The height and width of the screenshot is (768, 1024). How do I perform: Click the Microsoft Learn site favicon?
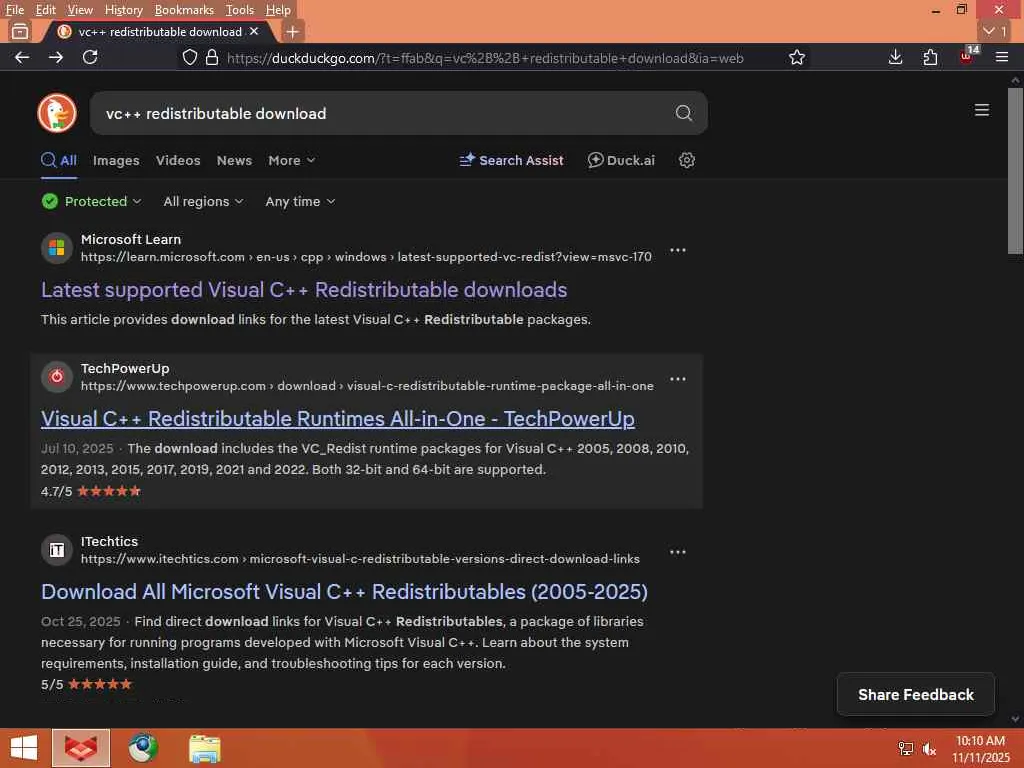point(57,248)
